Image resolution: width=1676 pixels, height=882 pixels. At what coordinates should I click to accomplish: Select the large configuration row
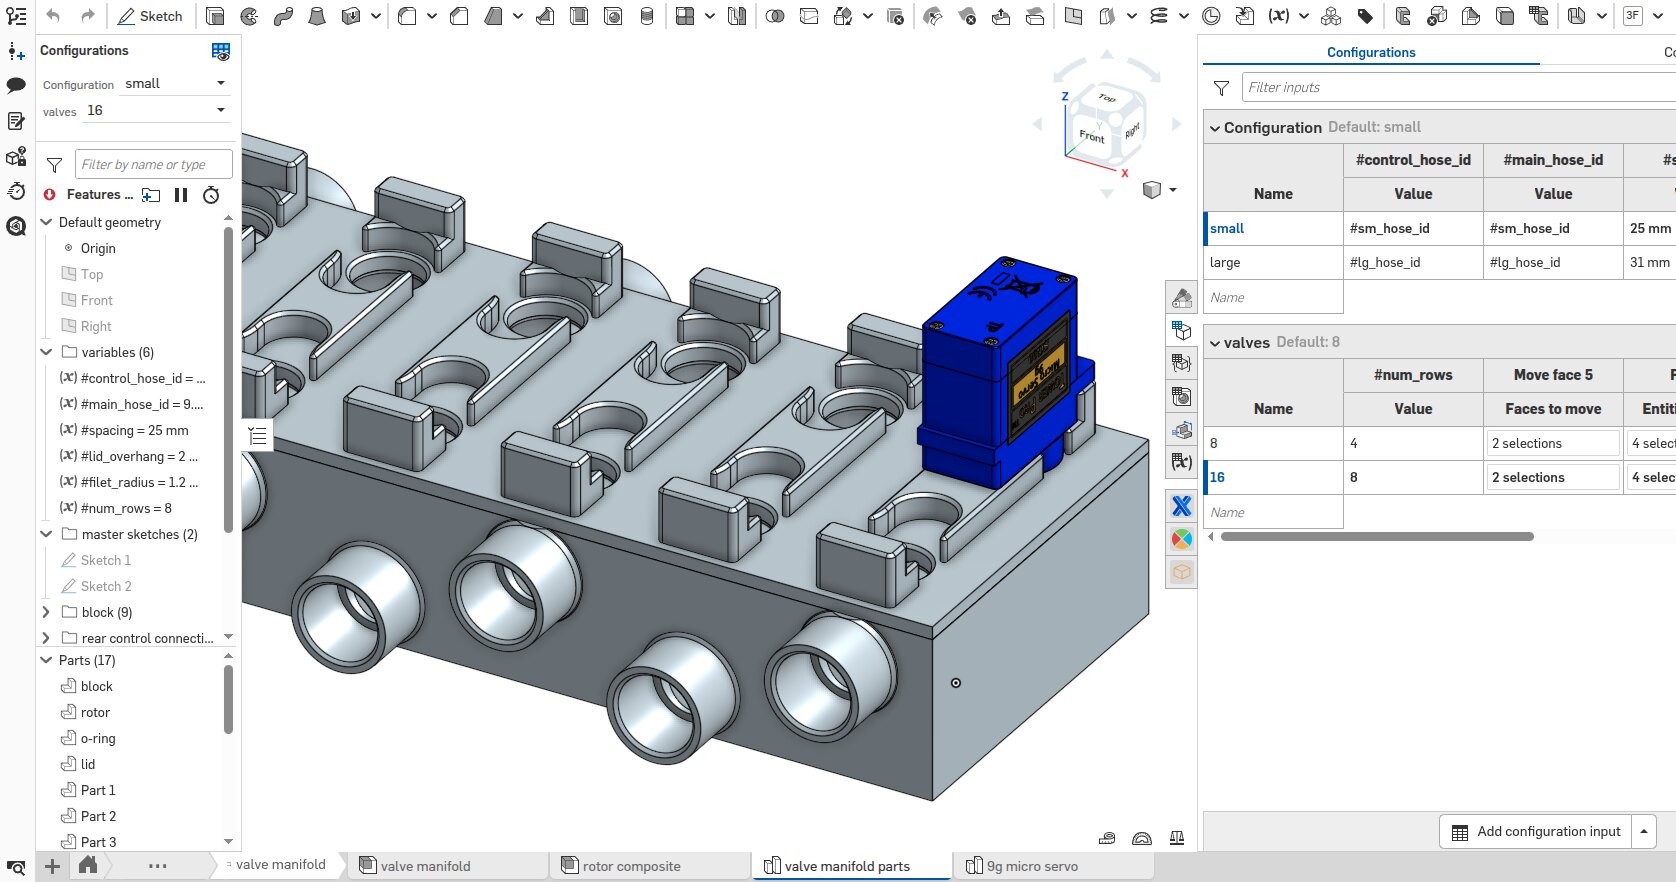1273,263
